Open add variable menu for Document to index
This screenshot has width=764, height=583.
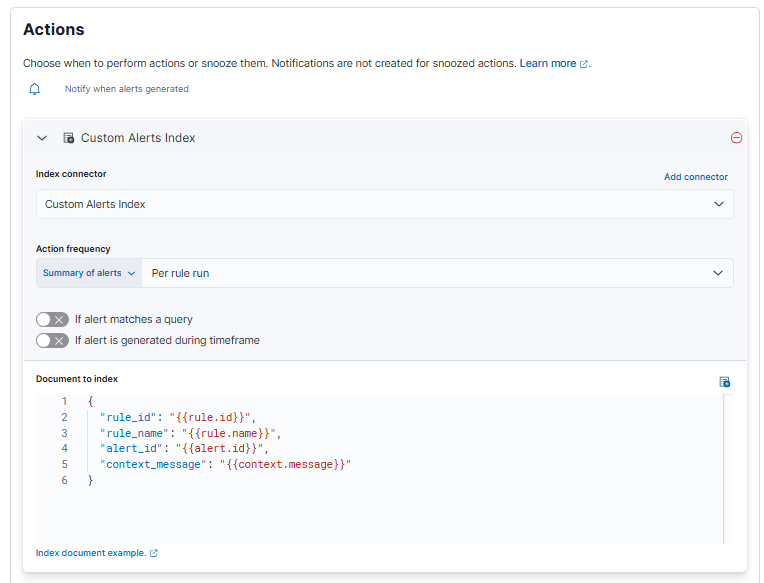(x=724, y=382)
